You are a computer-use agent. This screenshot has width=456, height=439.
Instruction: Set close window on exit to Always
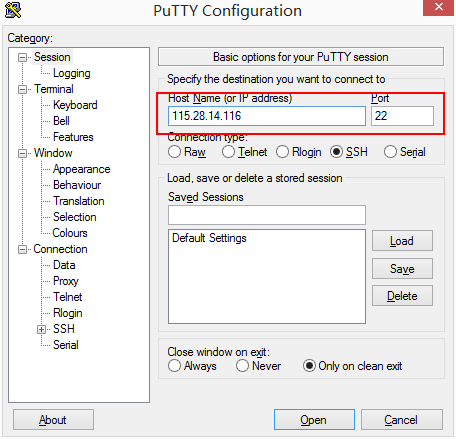[174, 366]
